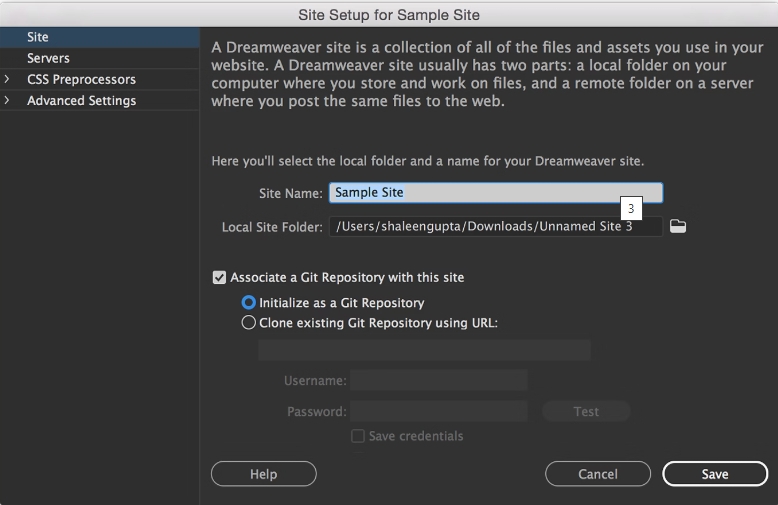Click the 'Local Site Folder:' label
This screenshot has width=778, height=505.
click(272, 227)
